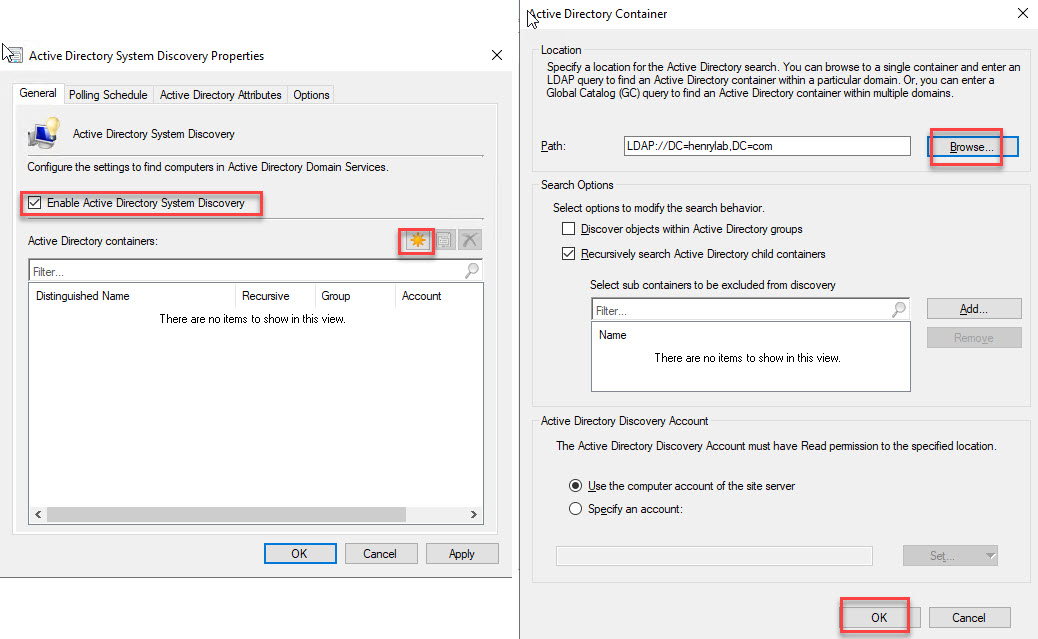1038x639 pixels.
Task: Go to the Options tab
Action: click(311, 95)
